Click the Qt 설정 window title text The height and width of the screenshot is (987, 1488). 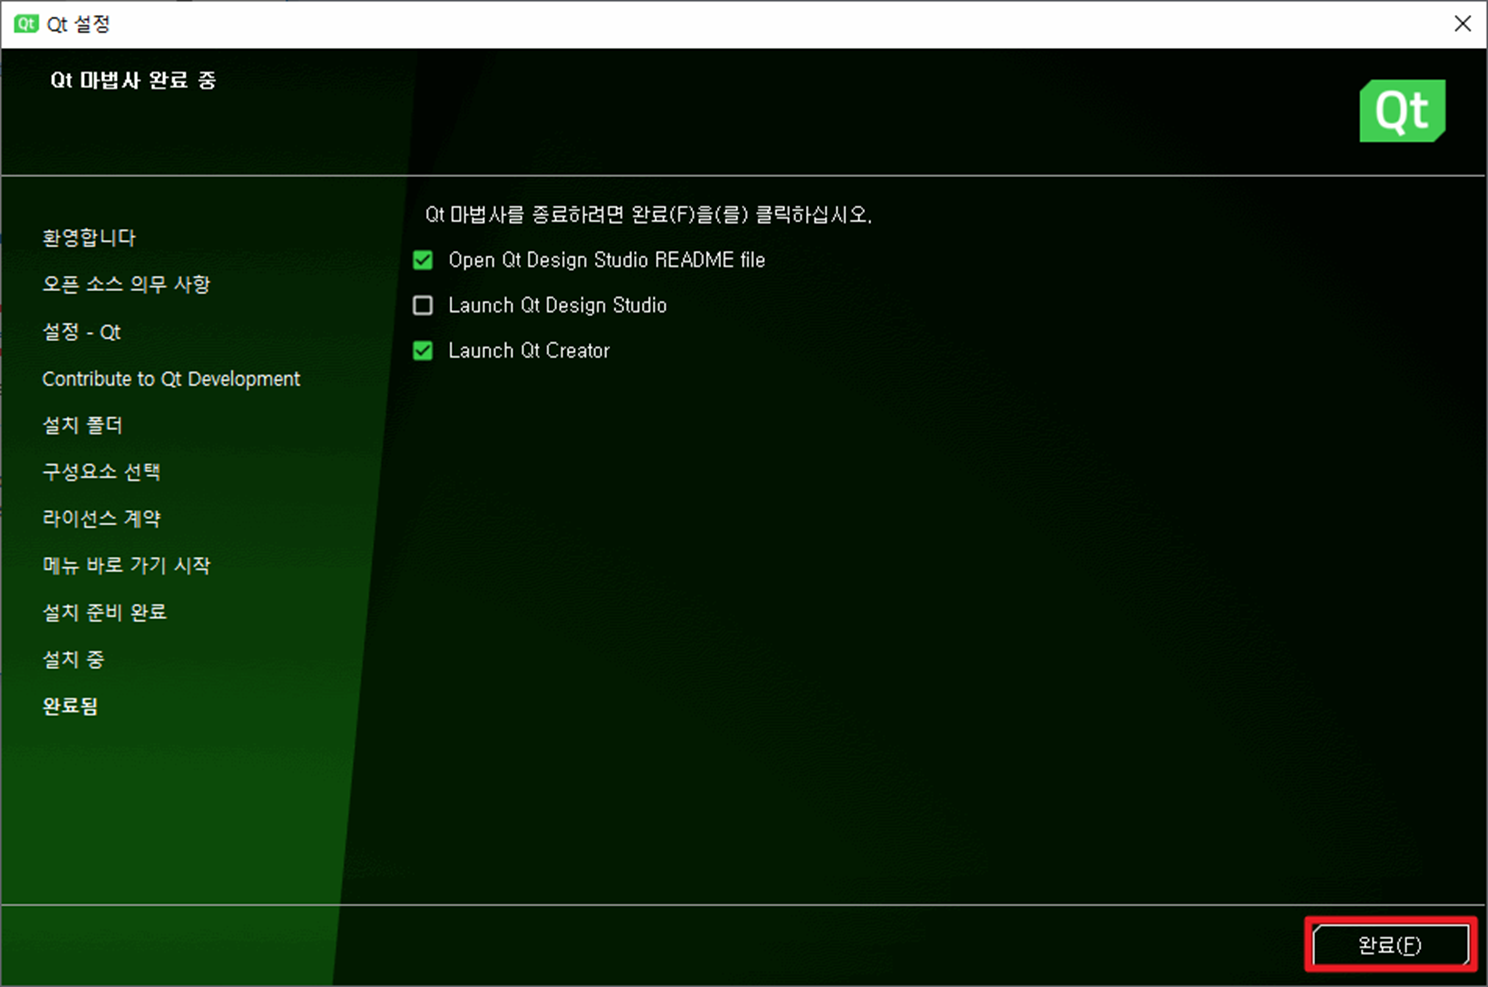(78, 24)
